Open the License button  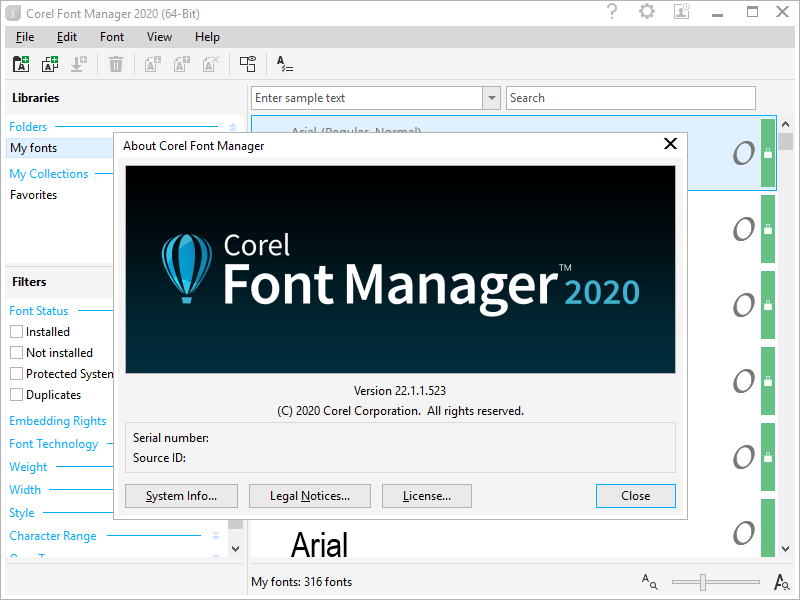tap(427, 496)
